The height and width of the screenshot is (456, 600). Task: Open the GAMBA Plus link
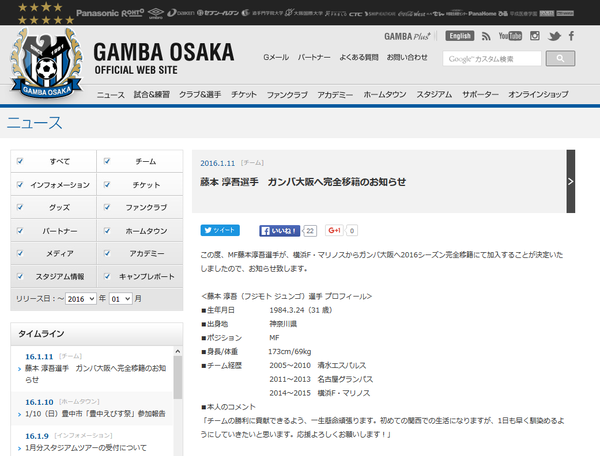point(407,36)
